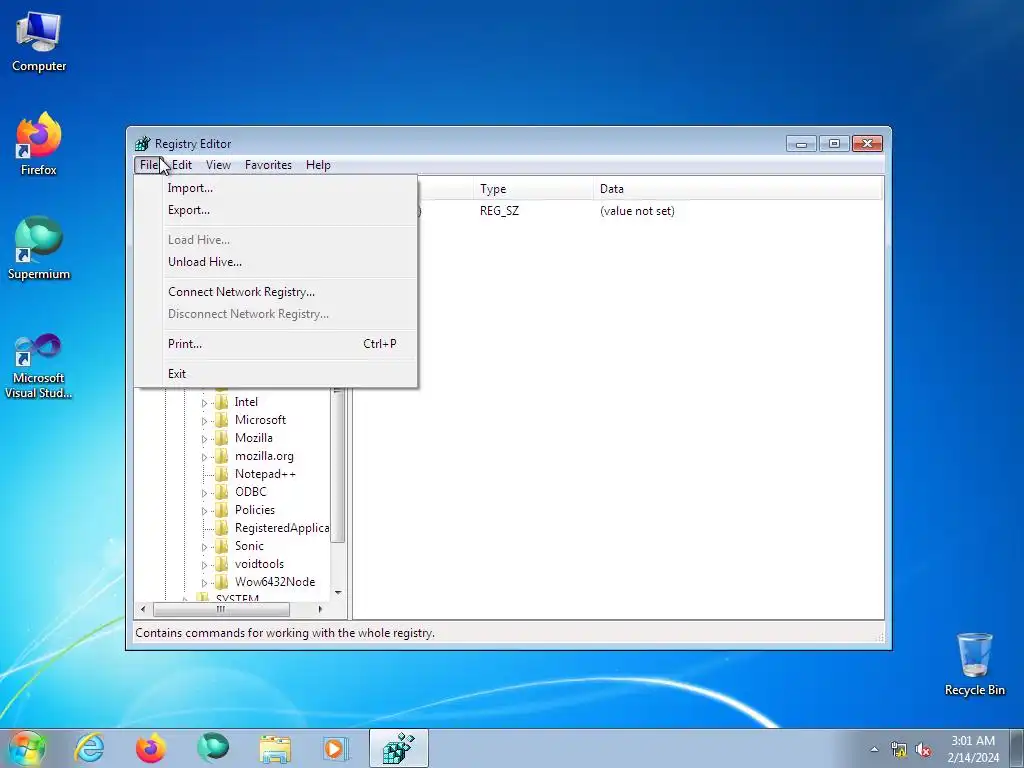The width and height of the screenshot is (1024, 768).
Task: Select Connect Network Registry... menu entry
Action: 276,292
